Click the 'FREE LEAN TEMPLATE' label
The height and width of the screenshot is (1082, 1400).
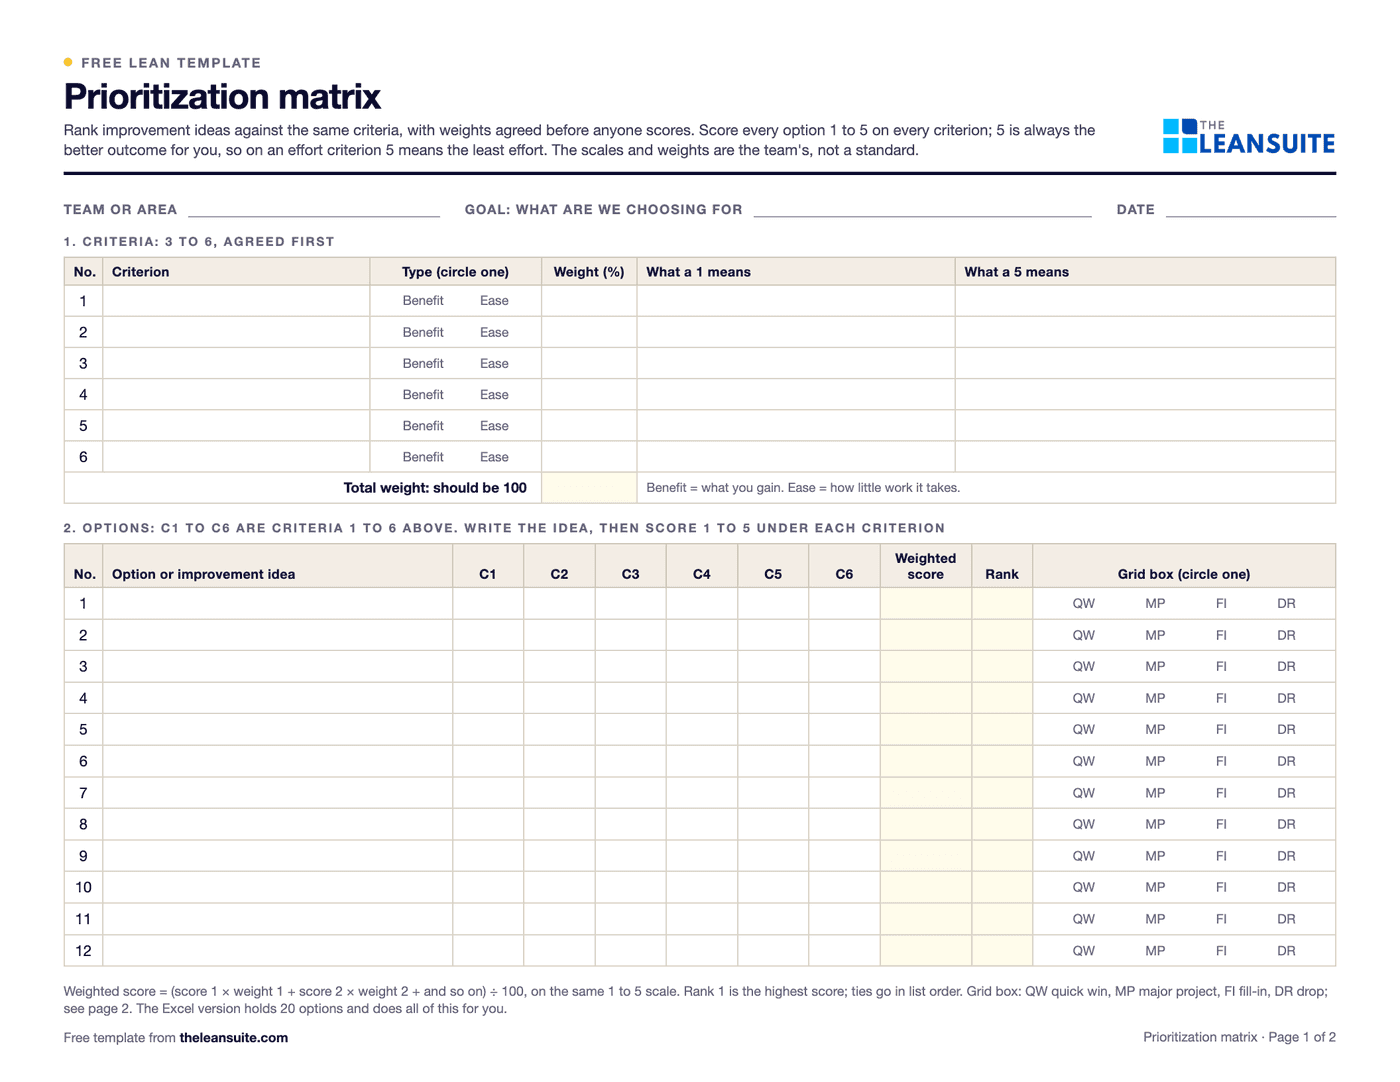tap(171, 63)
